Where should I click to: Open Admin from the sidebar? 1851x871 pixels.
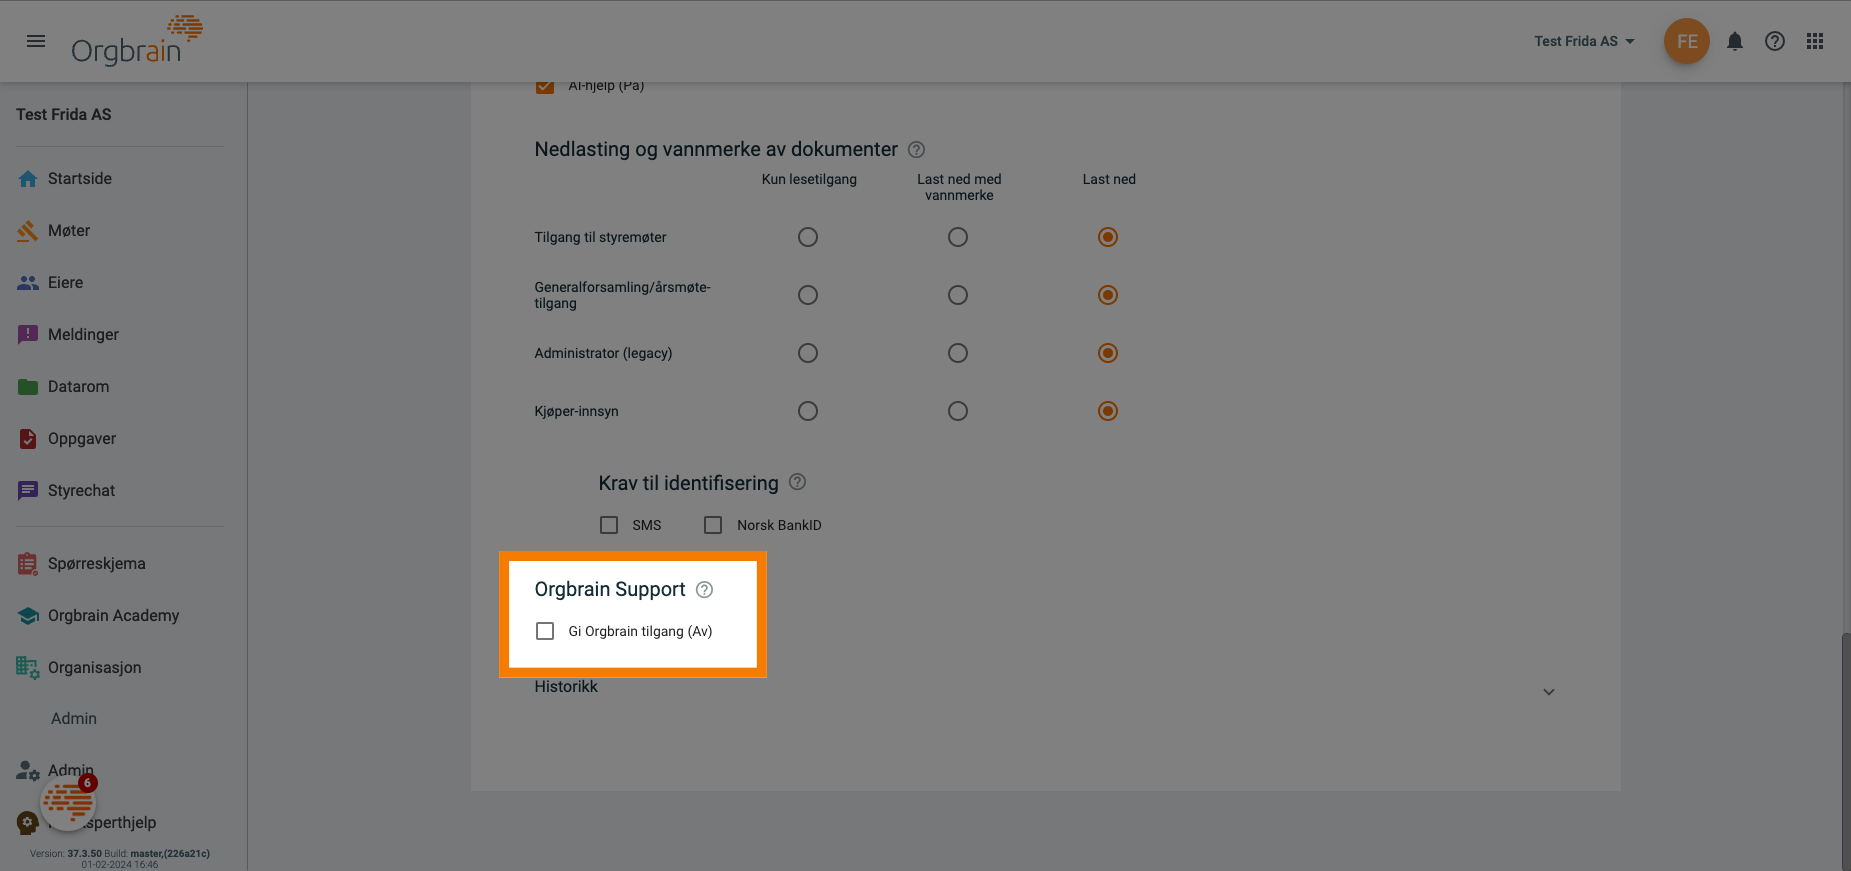[x=70, y=770]
